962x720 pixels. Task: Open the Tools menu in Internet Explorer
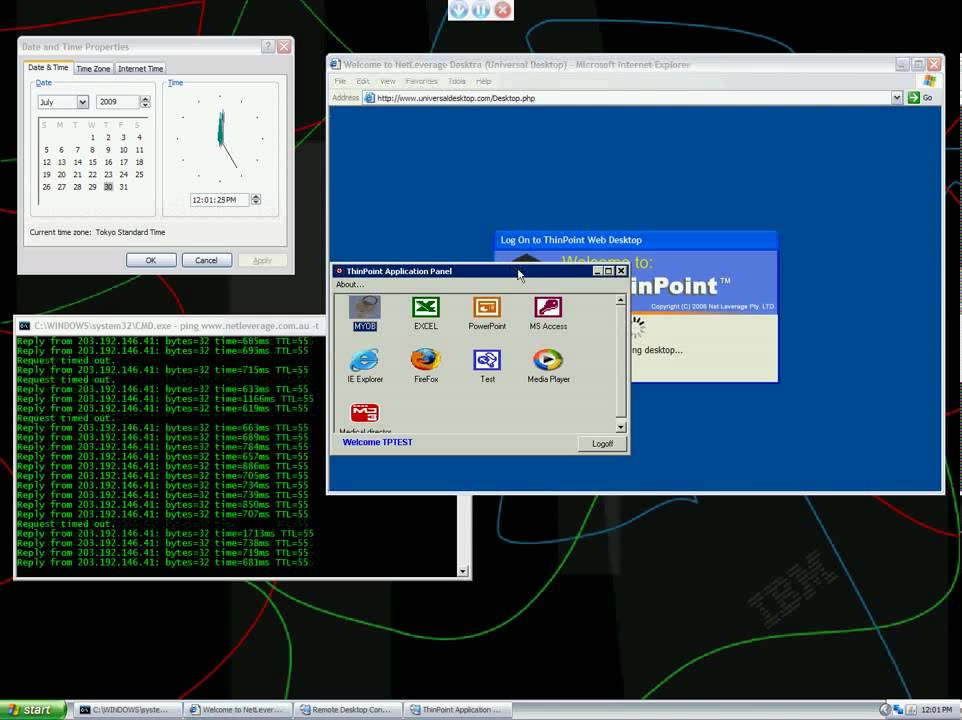pos(456,81)
